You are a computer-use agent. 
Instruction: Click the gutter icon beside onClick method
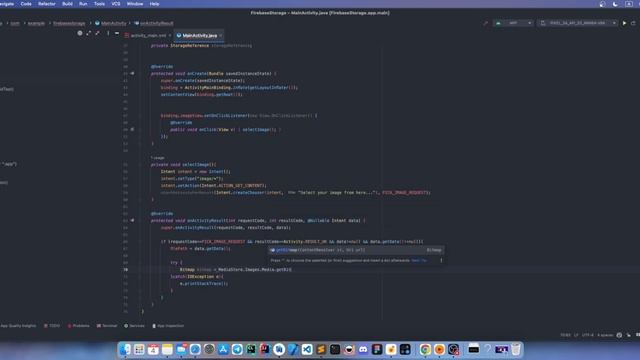[132, 129]
